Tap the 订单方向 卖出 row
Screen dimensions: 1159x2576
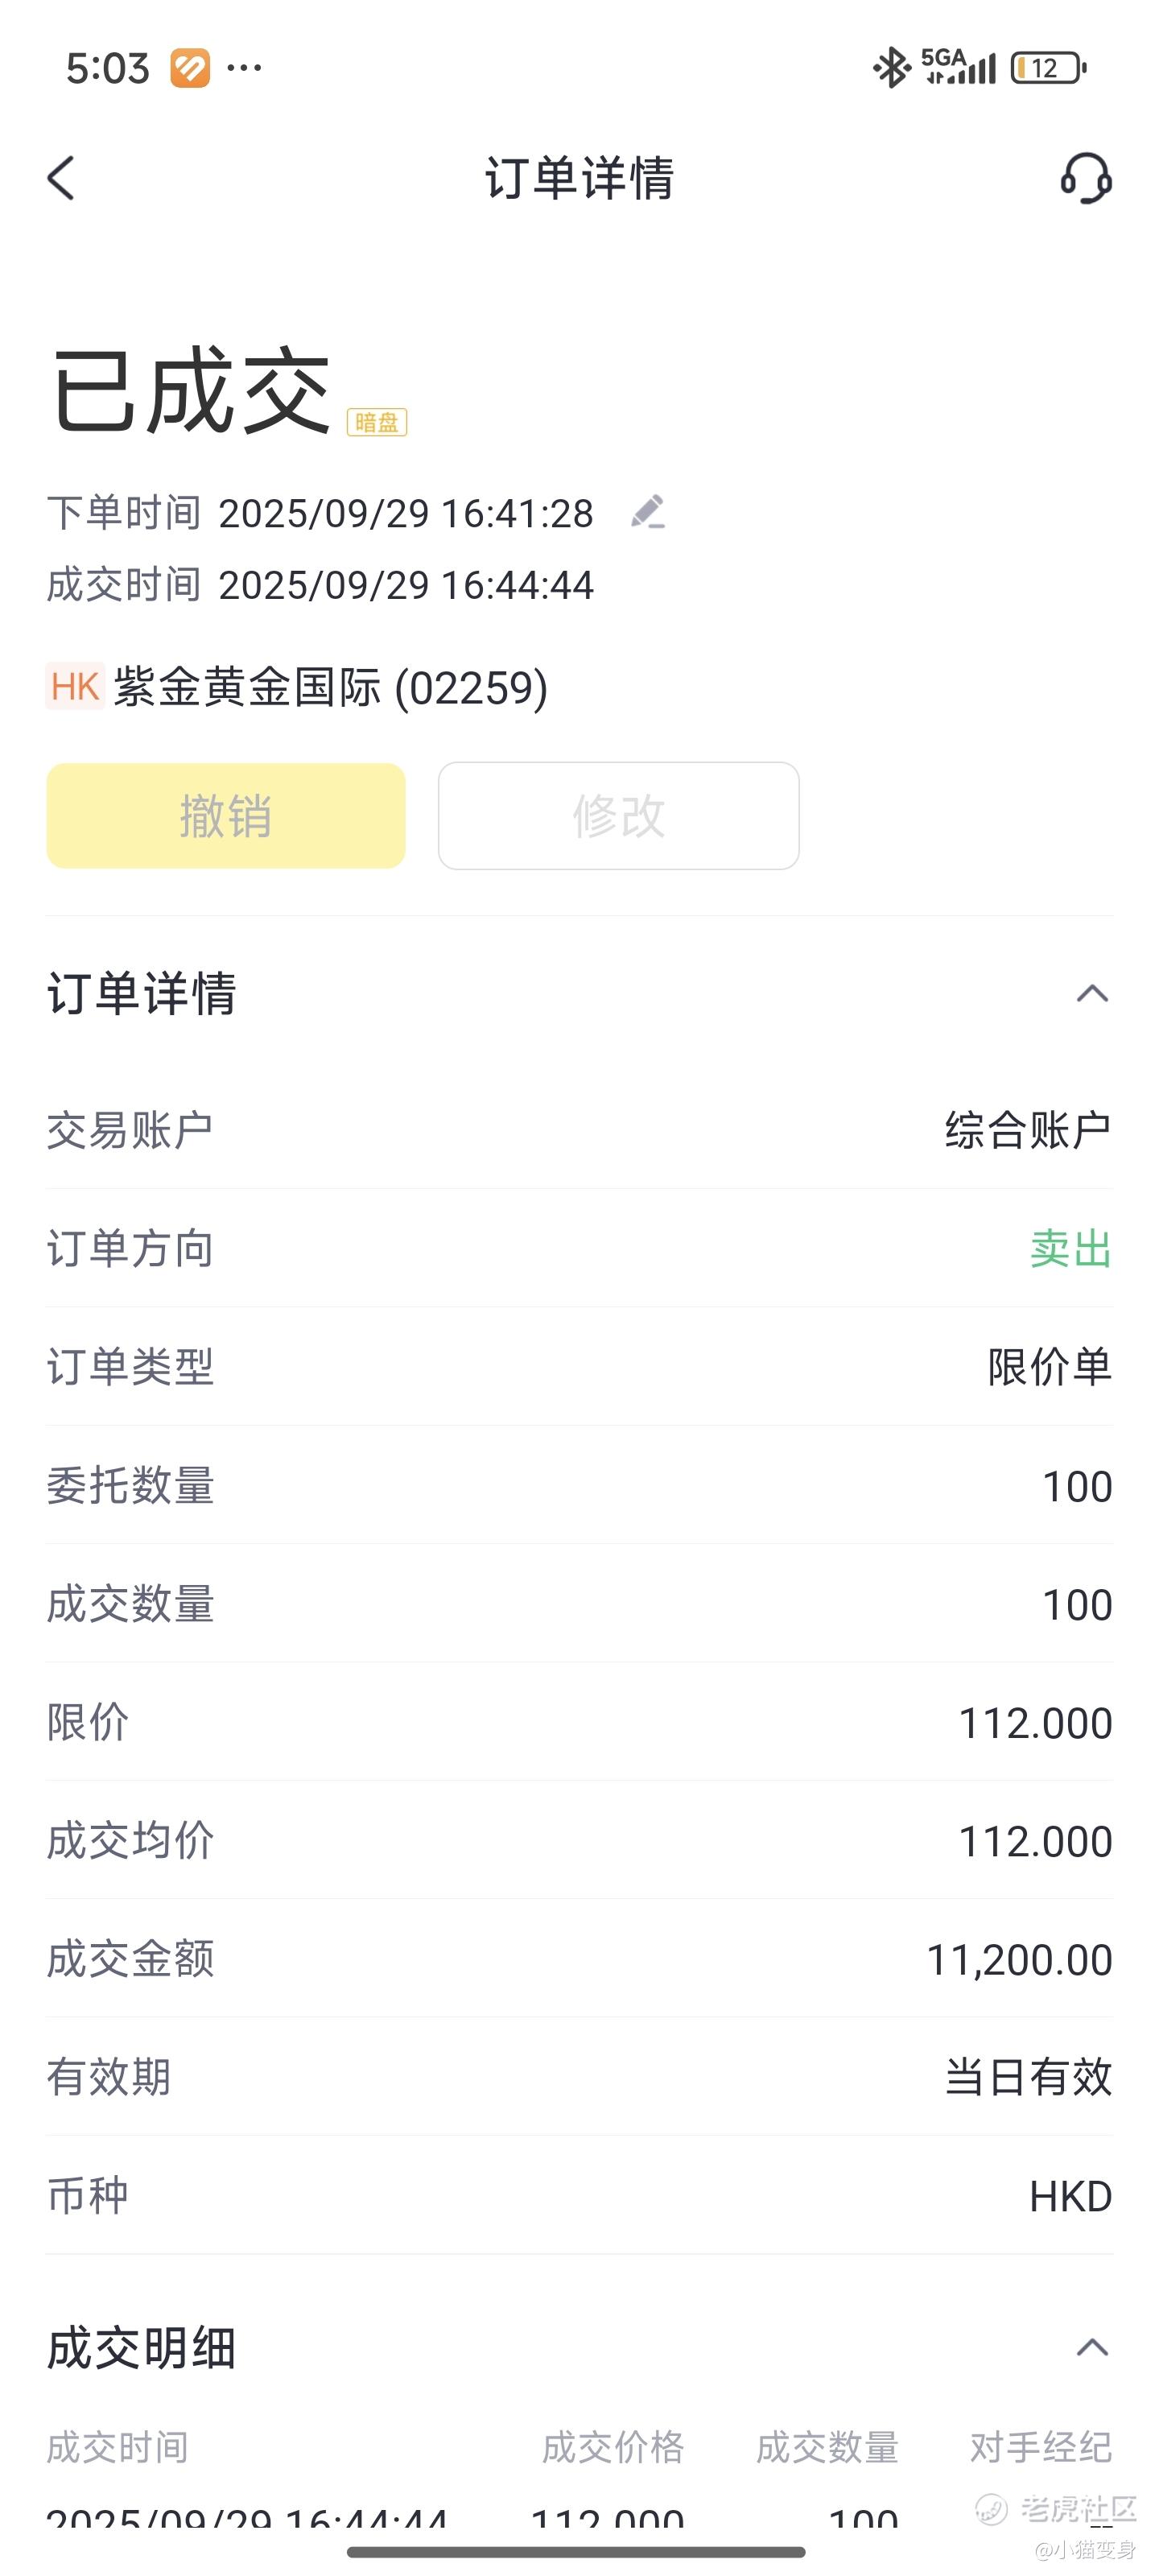pos(579,1249)
